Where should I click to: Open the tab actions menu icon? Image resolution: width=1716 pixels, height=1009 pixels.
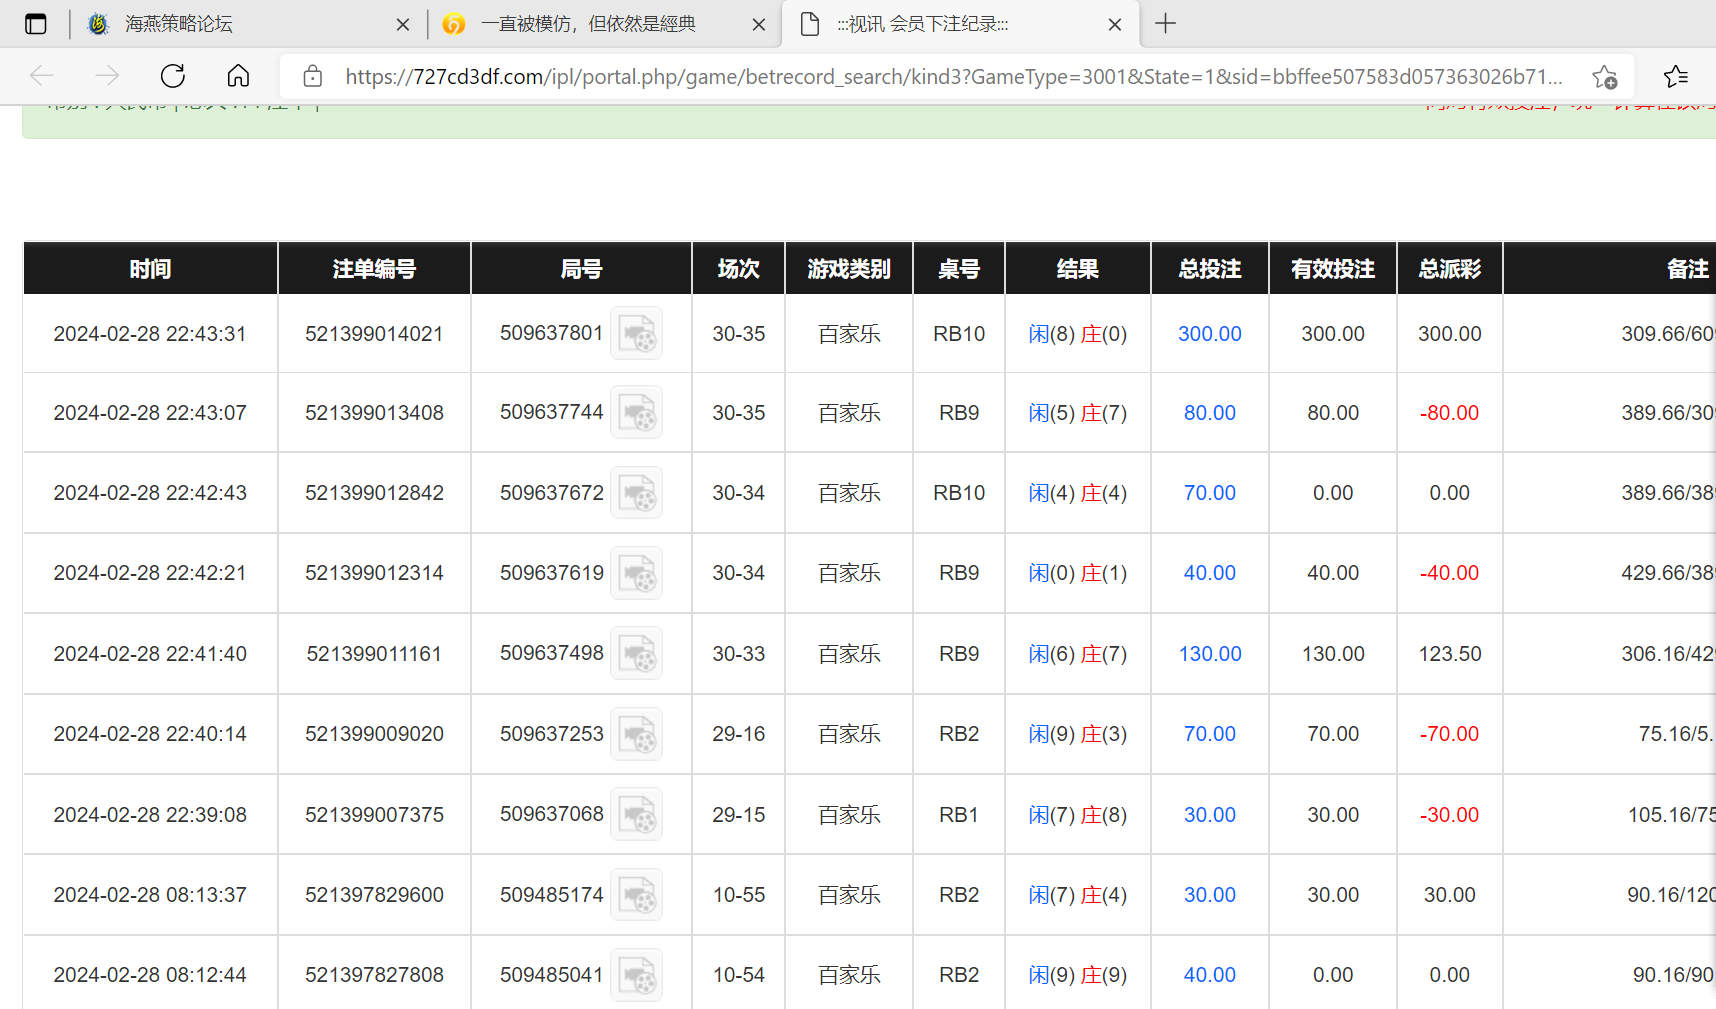[36, 24]
